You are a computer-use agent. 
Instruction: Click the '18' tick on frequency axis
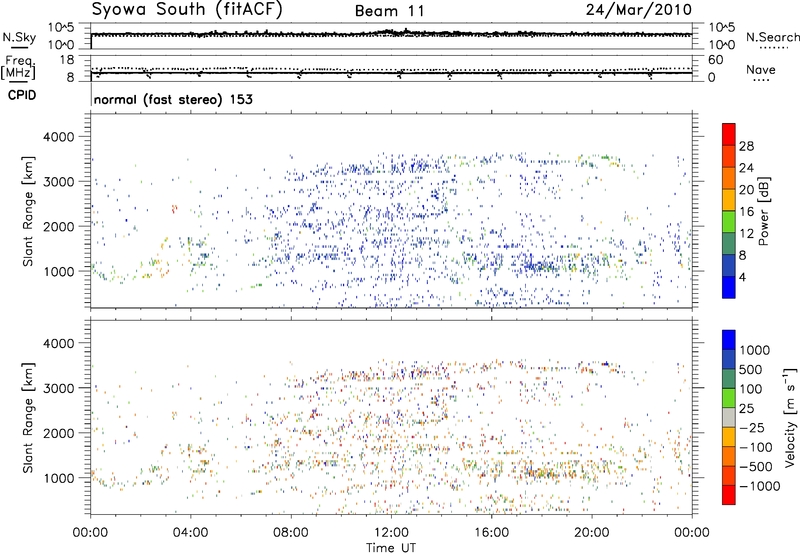[66, 60]
